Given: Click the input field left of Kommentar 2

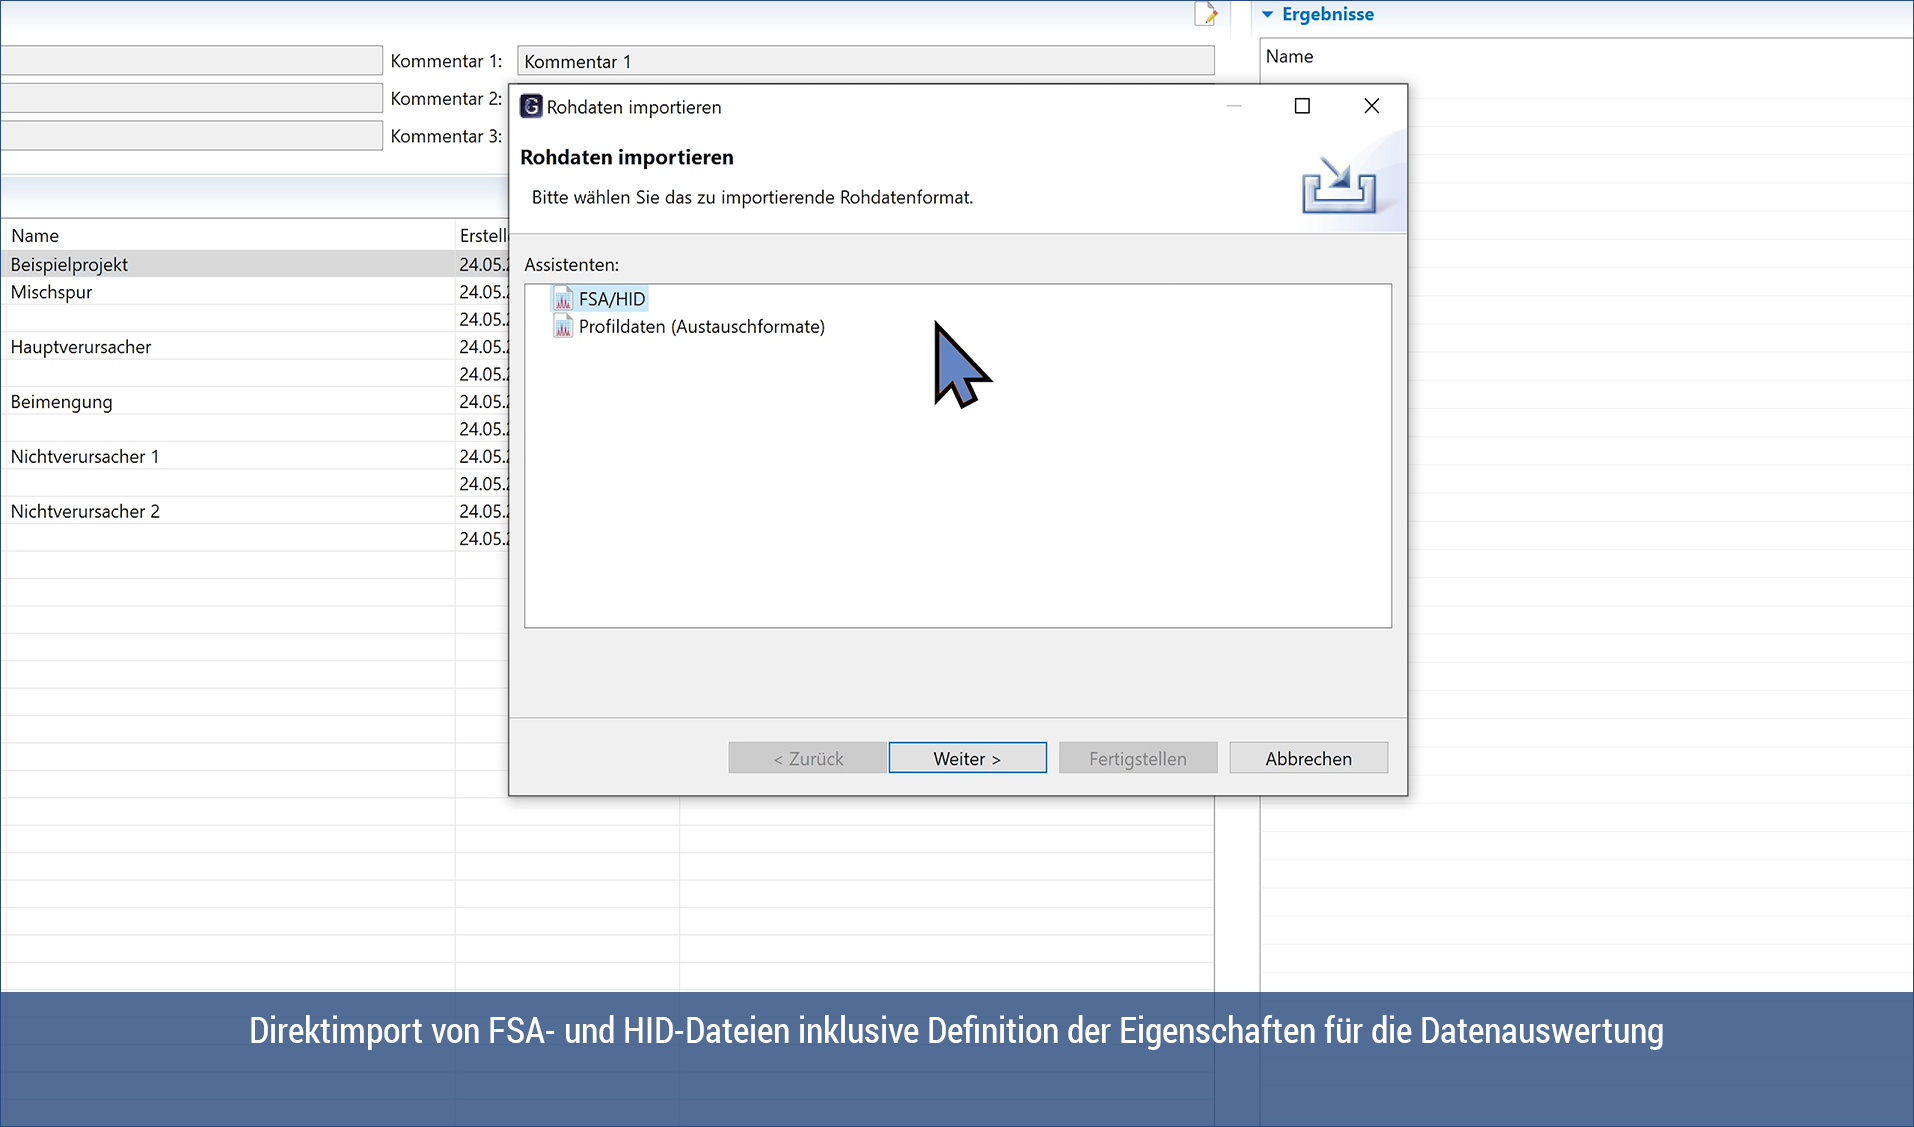Looking at the screenshot, I should tap(191, 98).
